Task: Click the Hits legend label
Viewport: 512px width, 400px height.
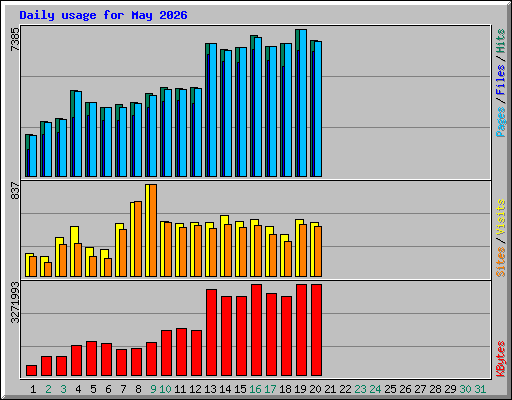Action: pyautogui.click(x=500, y=41)
